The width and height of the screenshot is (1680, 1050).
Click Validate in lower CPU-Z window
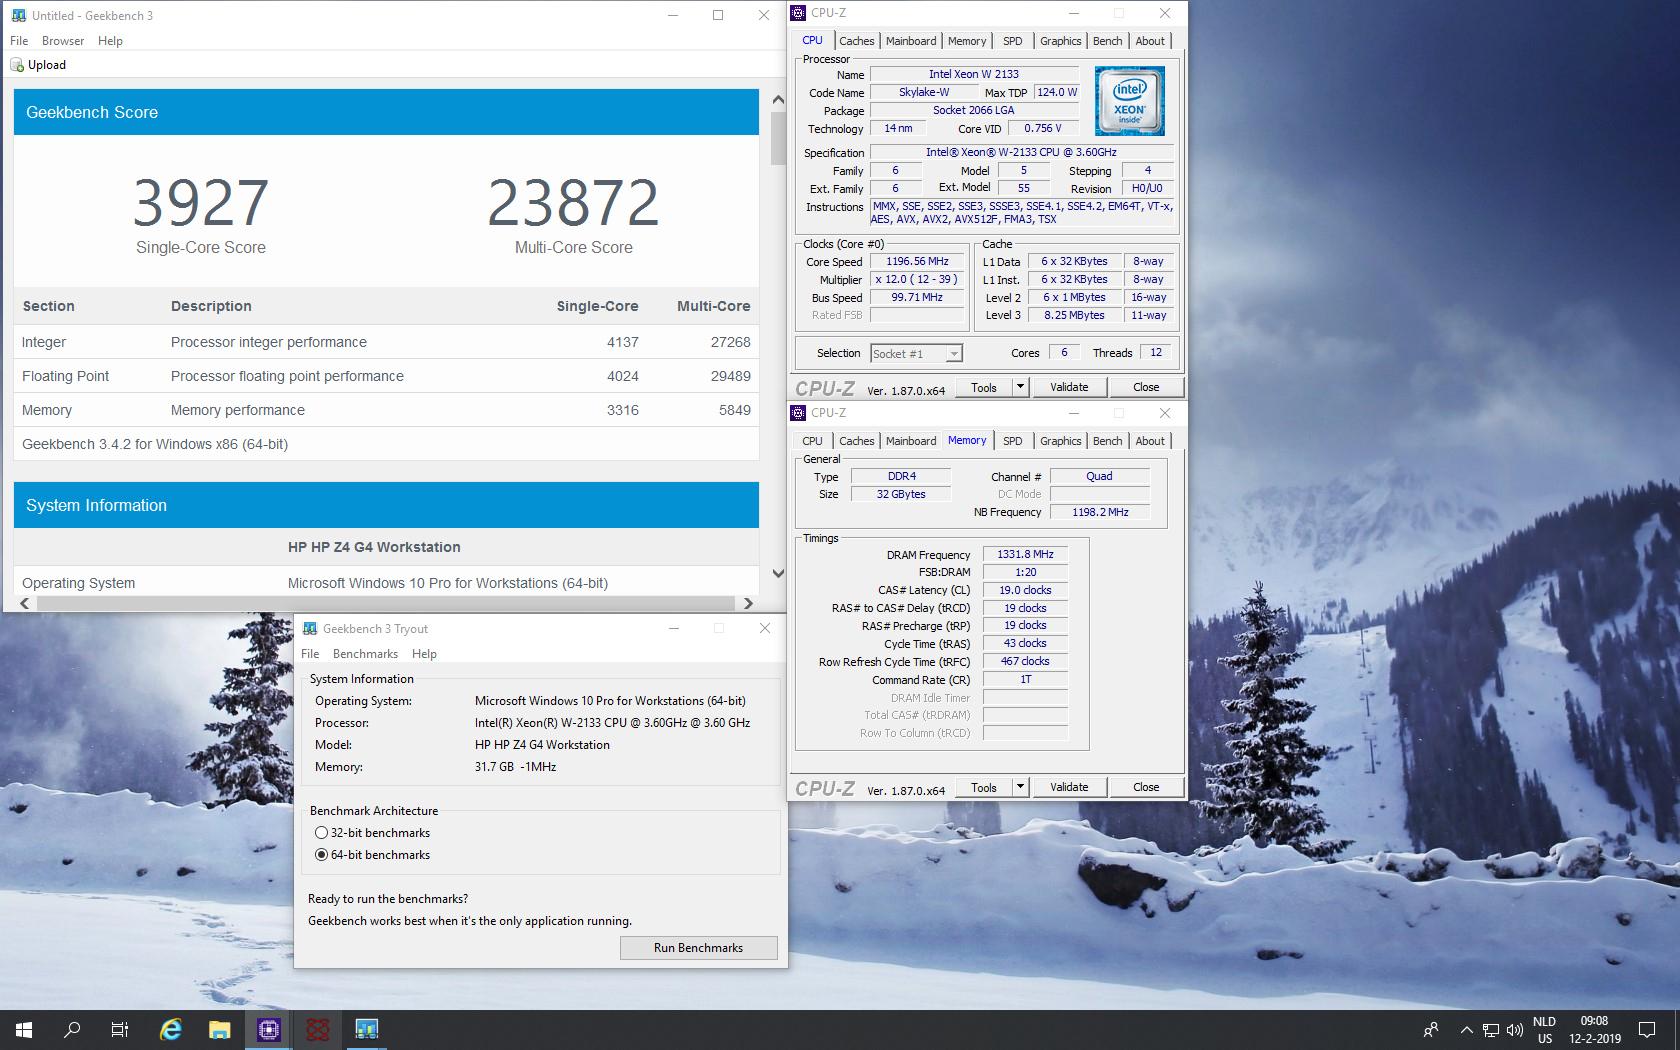point(1069,787)
